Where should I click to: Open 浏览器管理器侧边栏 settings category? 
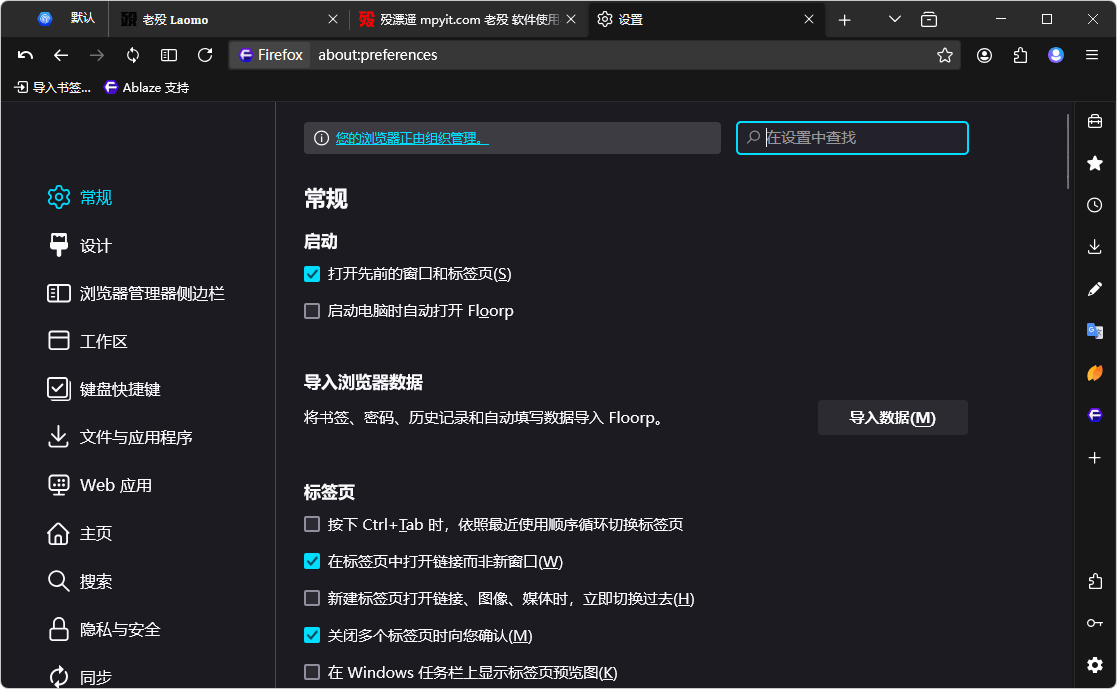(x=135, y=294)
